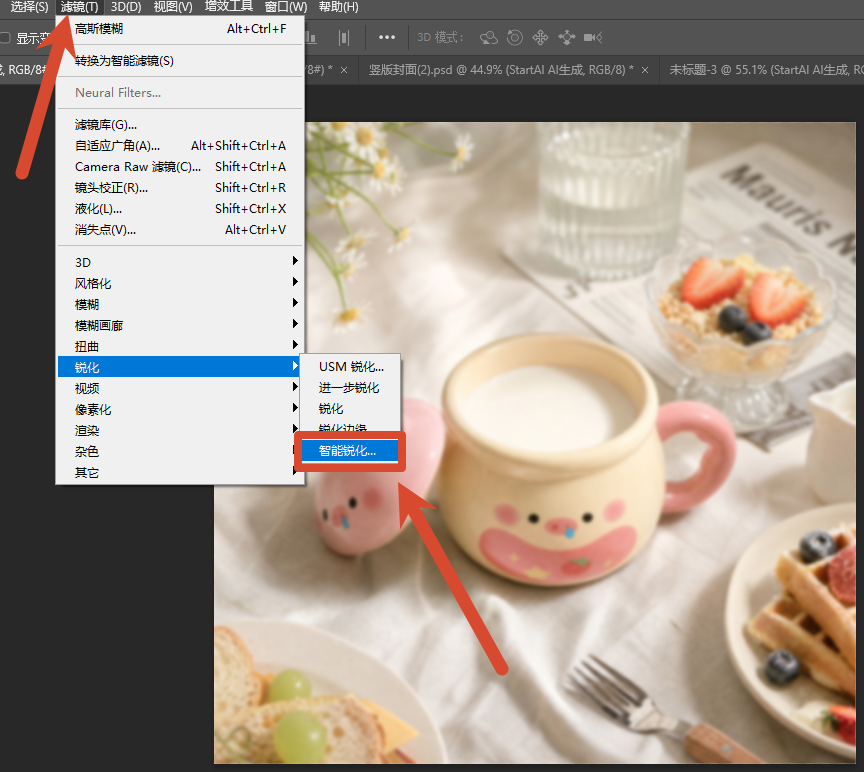Click the distribute spacing alignment icon
The width and height of the screenshot is (864, 772).
click(x=344, y=37)
